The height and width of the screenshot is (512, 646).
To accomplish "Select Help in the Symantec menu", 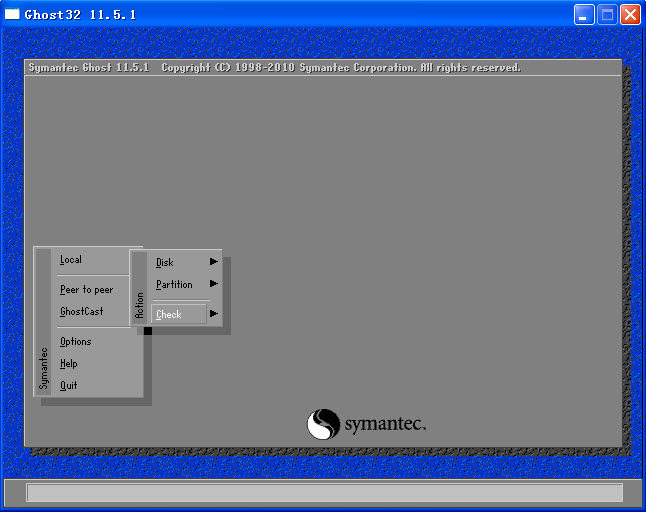I will coord(68,364).
